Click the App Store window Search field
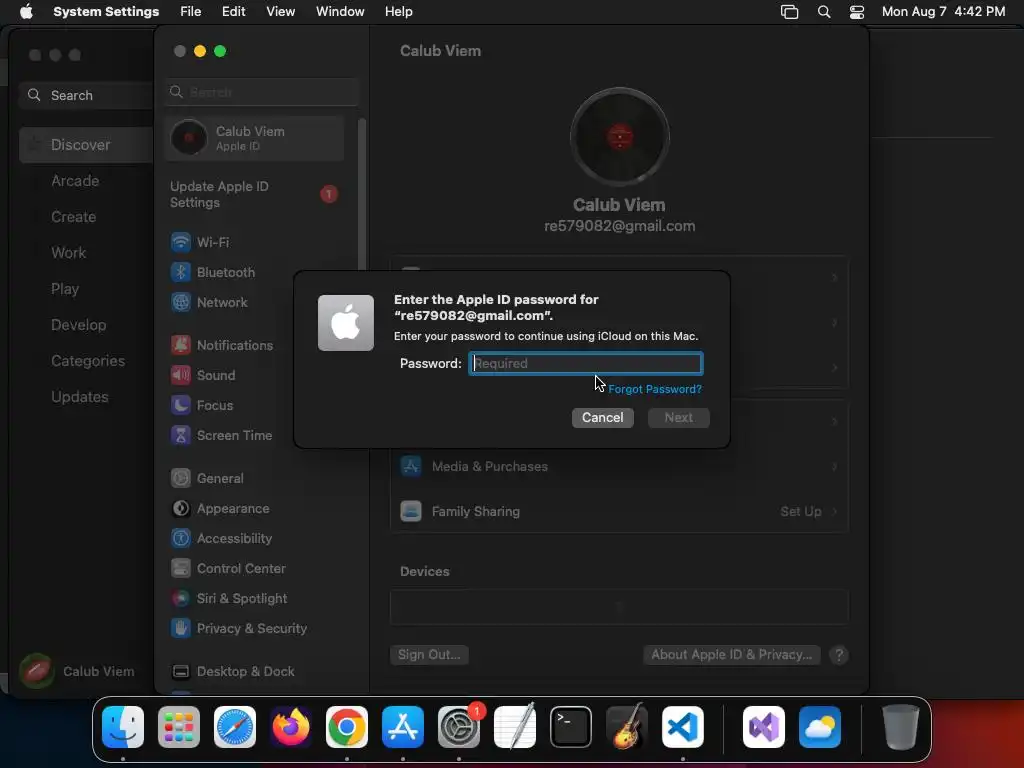The image size is (1024, 768). (x=86, y=95)
